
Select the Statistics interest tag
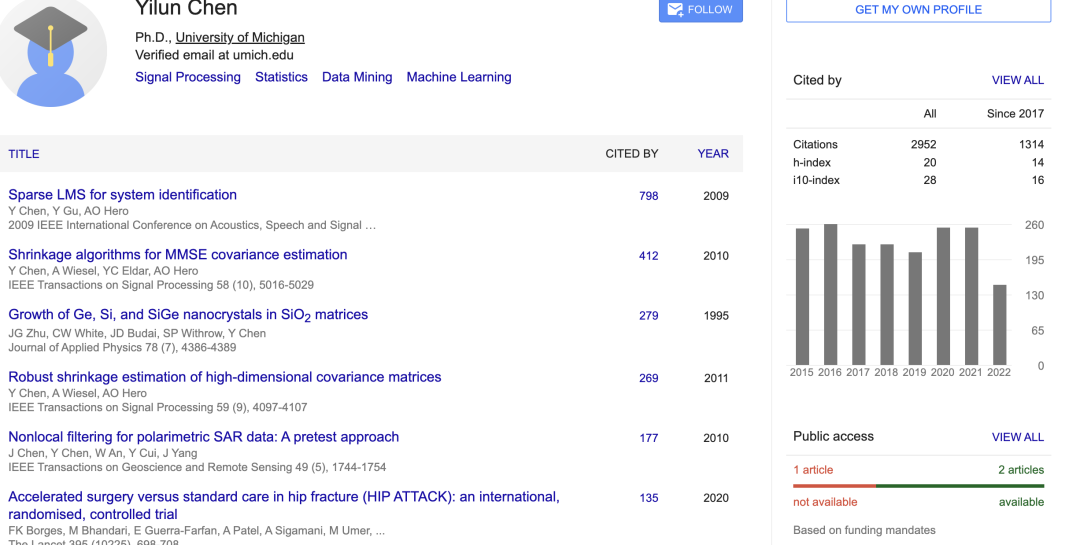[281, 77]
